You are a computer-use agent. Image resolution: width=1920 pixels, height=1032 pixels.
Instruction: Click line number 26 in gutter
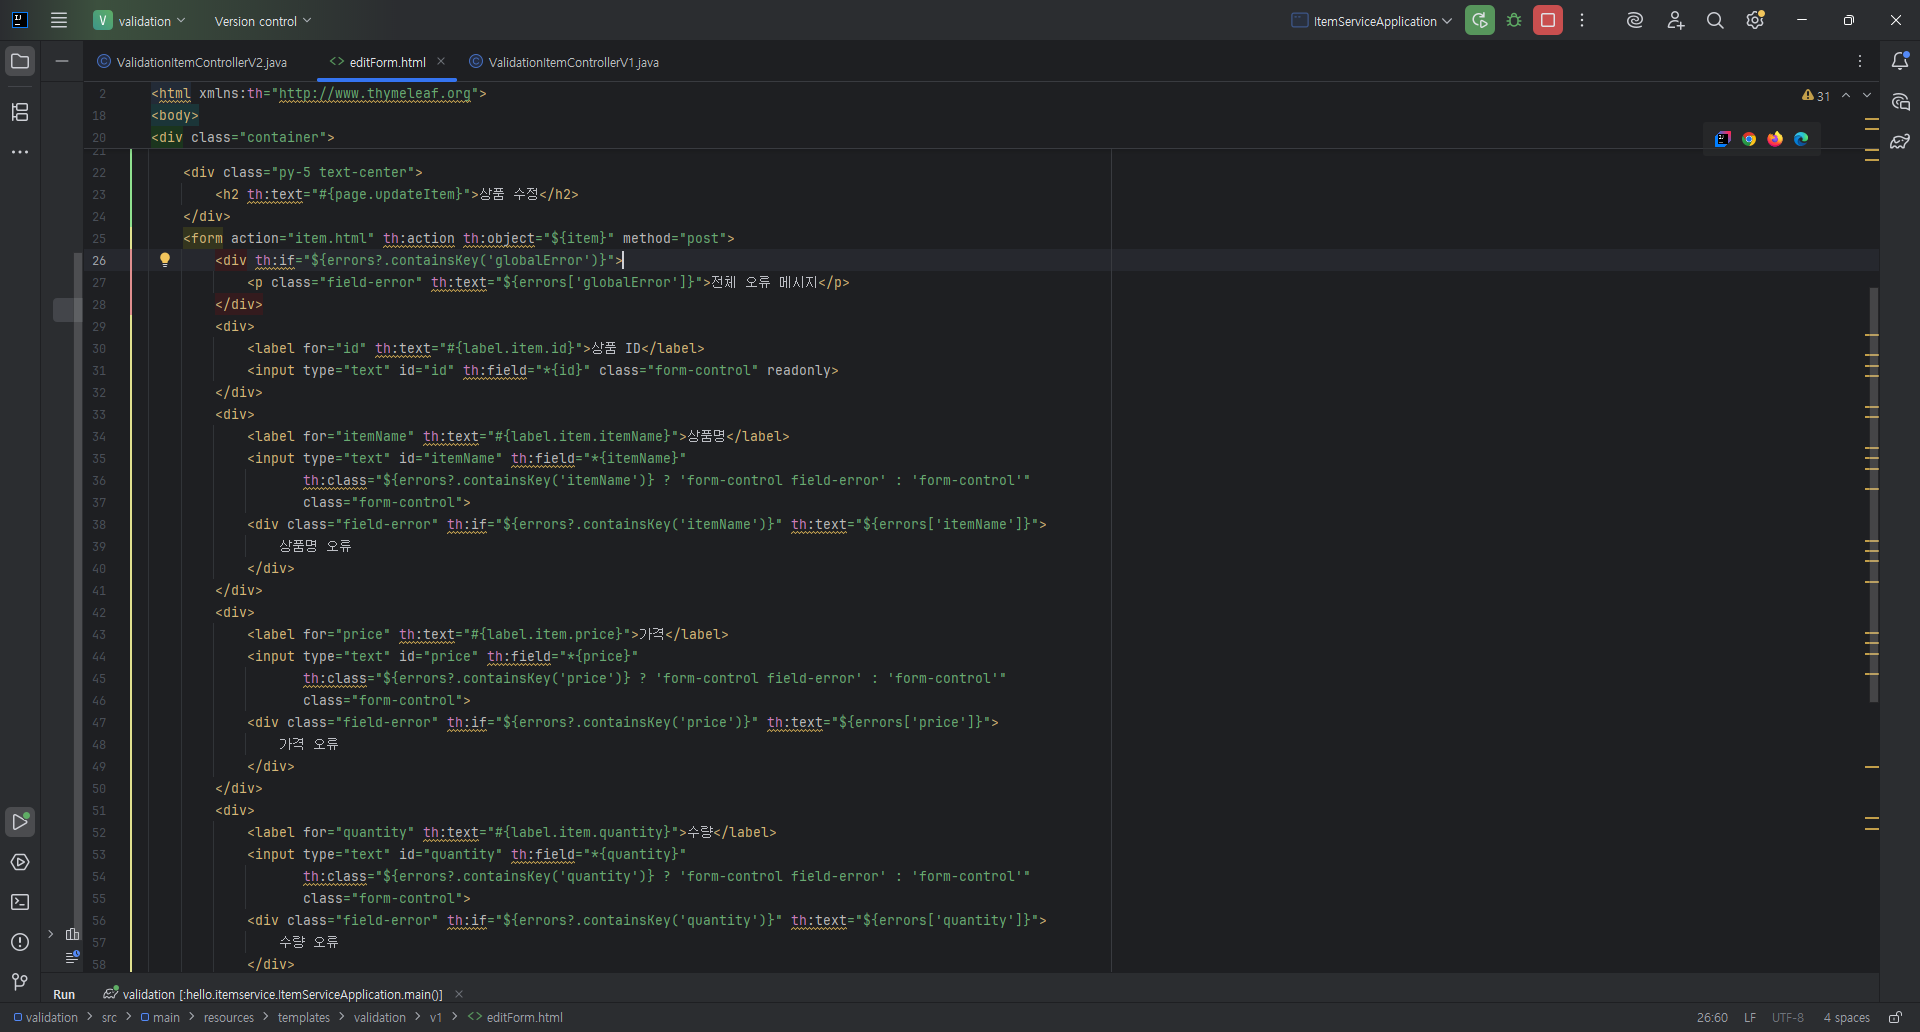click(x=99, y=260)
